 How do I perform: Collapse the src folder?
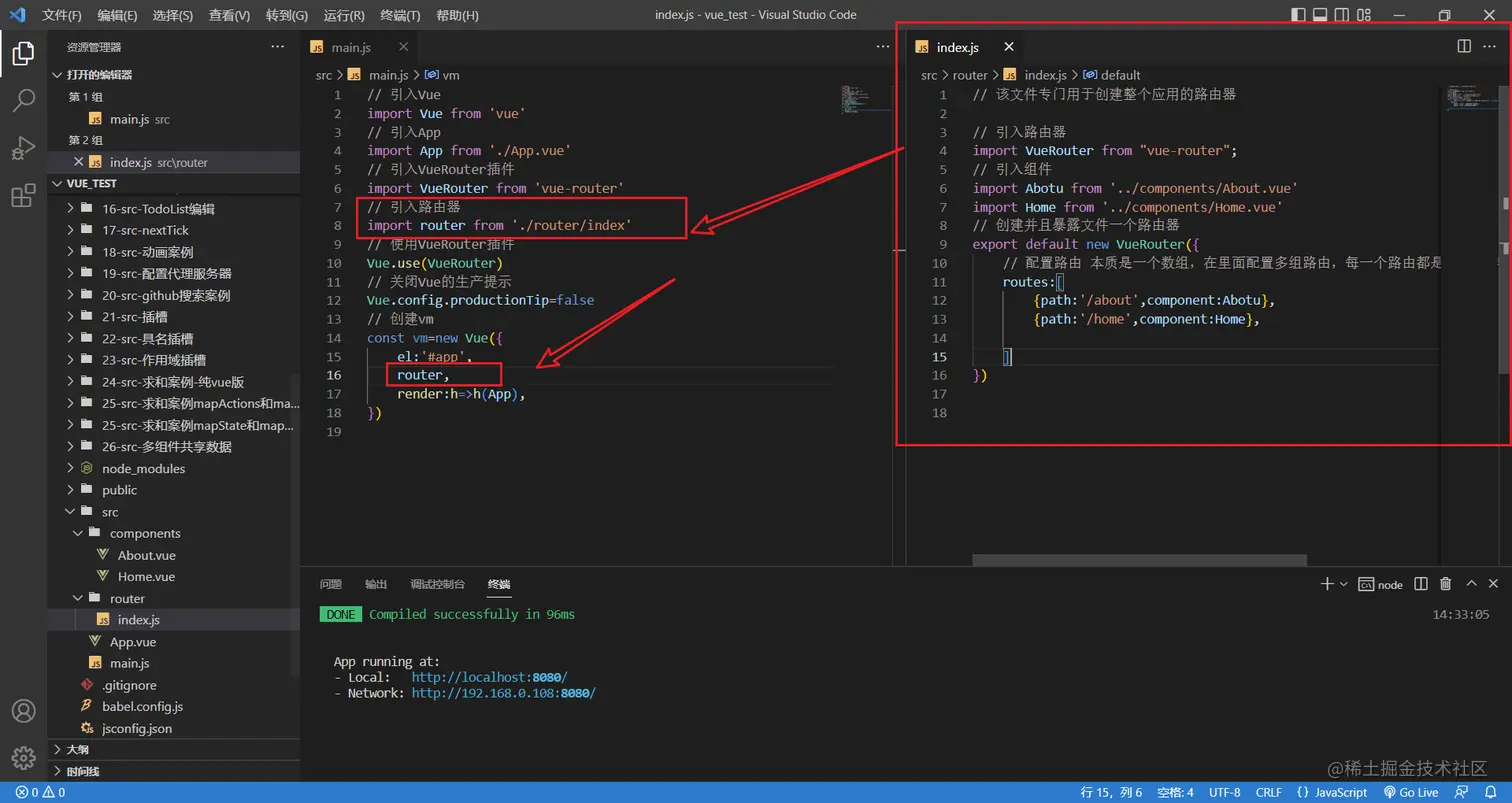[174, 512]
